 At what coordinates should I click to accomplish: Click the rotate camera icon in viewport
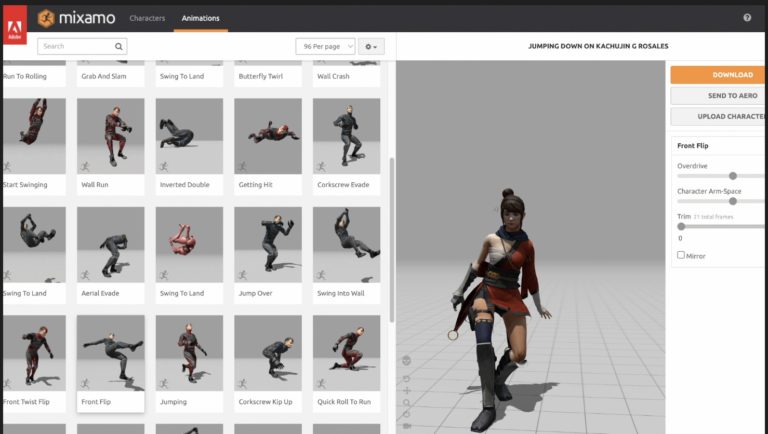point(406,379)
